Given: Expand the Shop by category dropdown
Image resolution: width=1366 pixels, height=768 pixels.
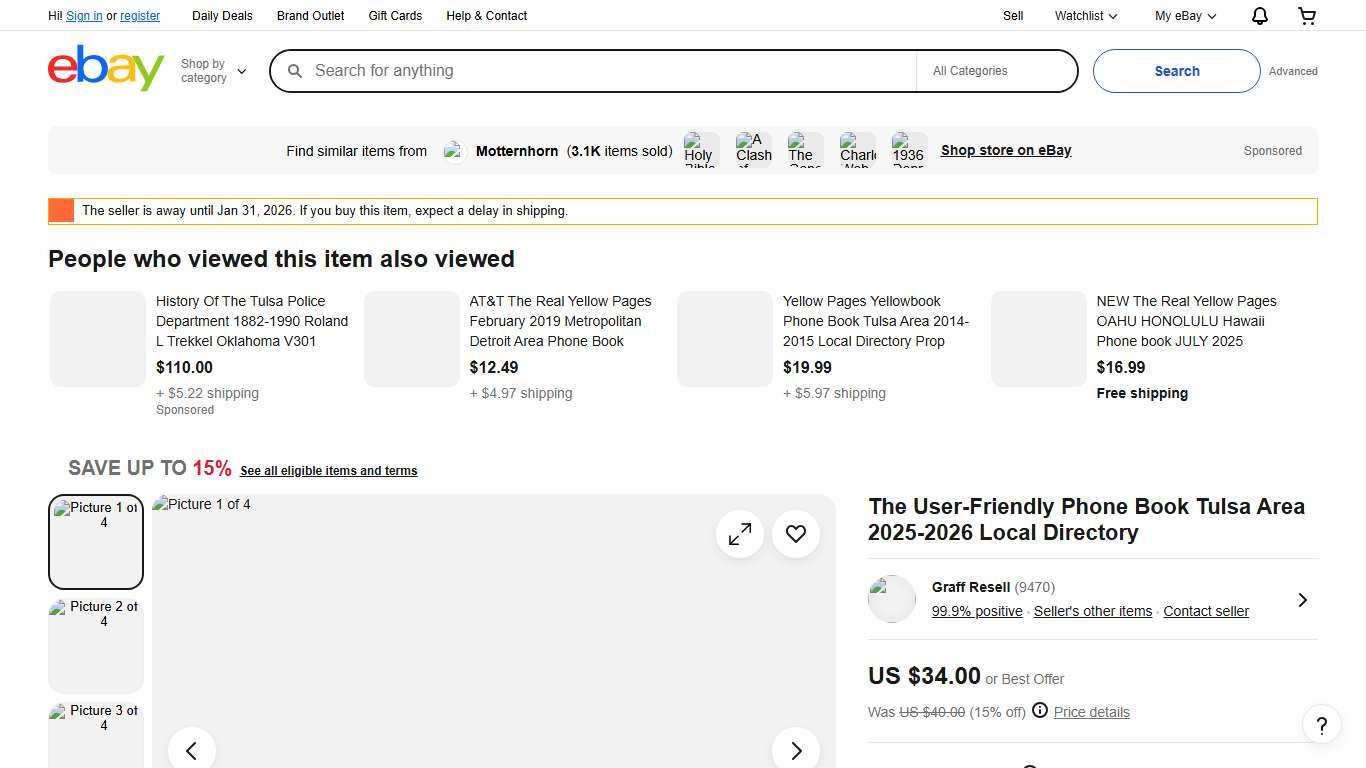Looking at the screenshot, I should pos(213,71).
